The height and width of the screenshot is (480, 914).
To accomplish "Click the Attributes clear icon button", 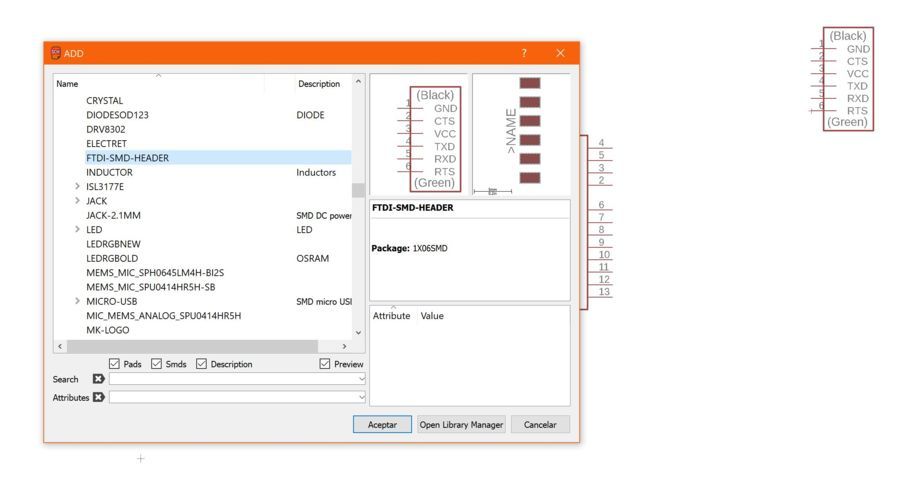I will click(99, 397).
